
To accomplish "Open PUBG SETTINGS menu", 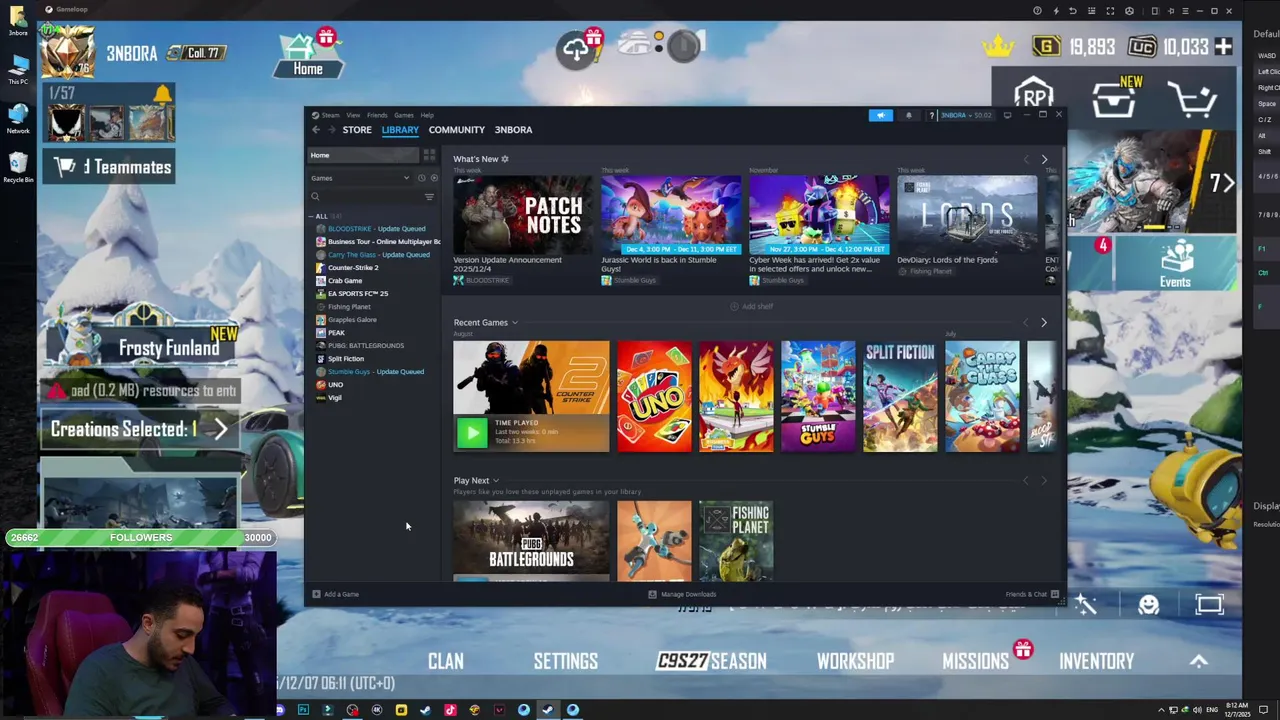I will pos(566,661).
